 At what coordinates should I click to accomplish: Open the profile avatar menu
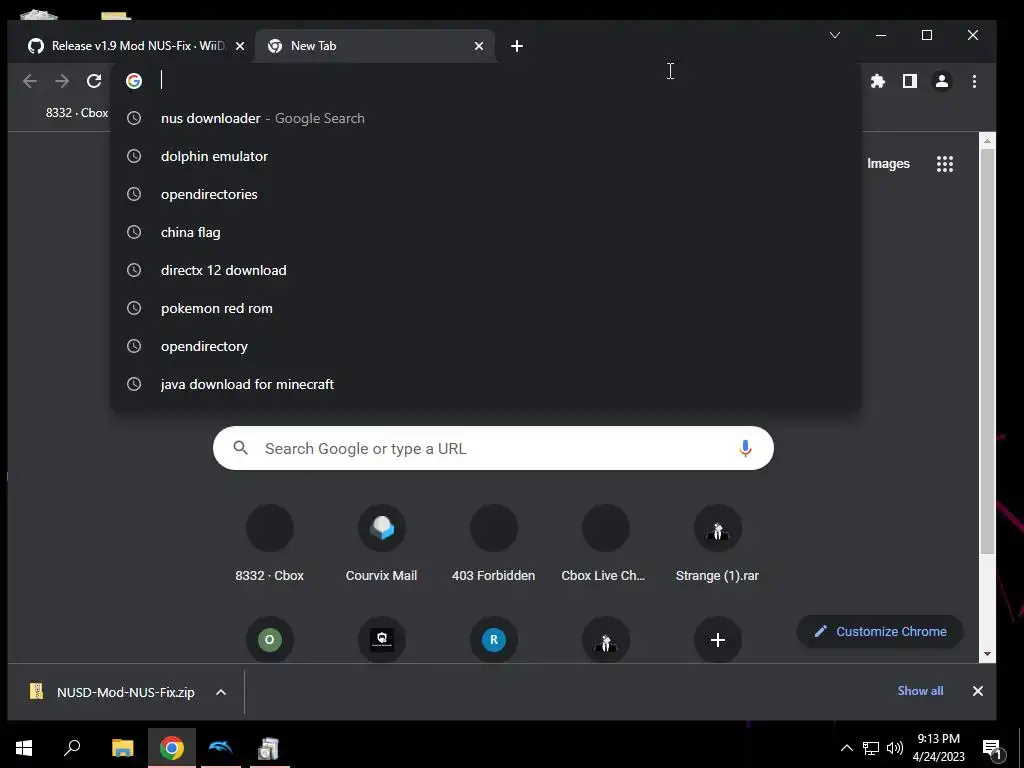(942, 81)
